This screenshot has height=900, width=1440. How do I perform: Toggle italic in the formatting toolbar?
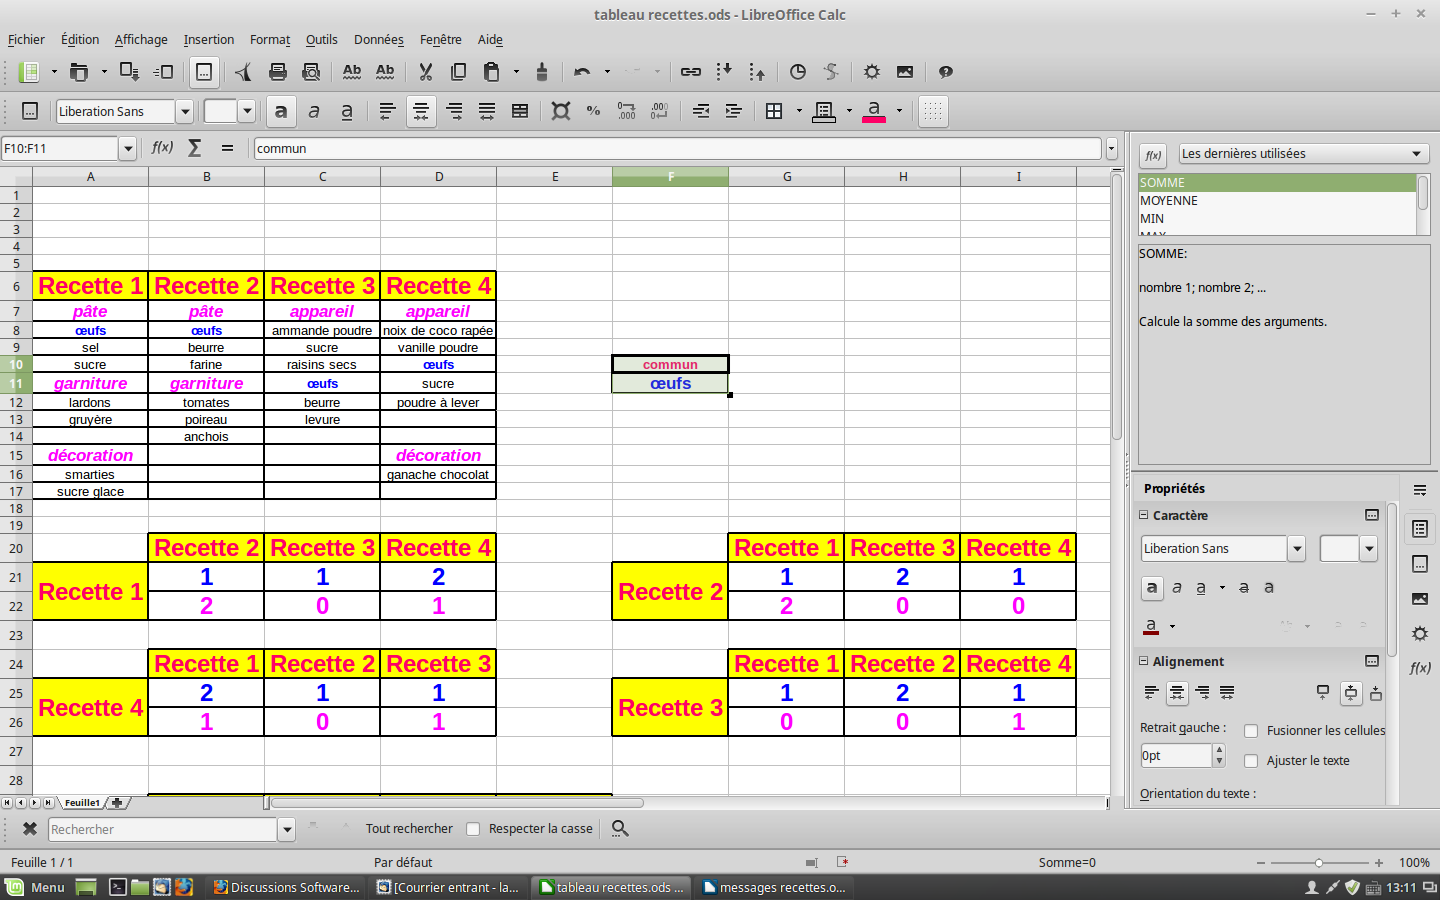coord(314,111)
